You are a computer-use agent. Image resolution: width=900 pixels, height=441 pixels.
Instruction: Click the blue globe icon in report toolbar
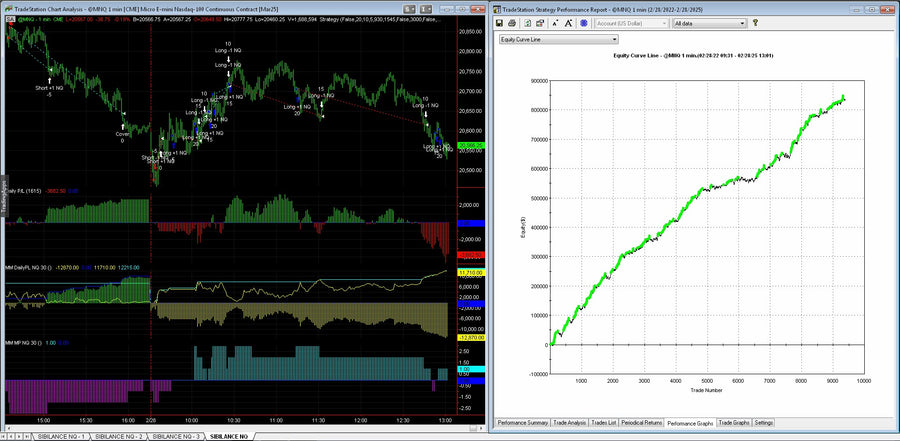click(x=583, y=23)
